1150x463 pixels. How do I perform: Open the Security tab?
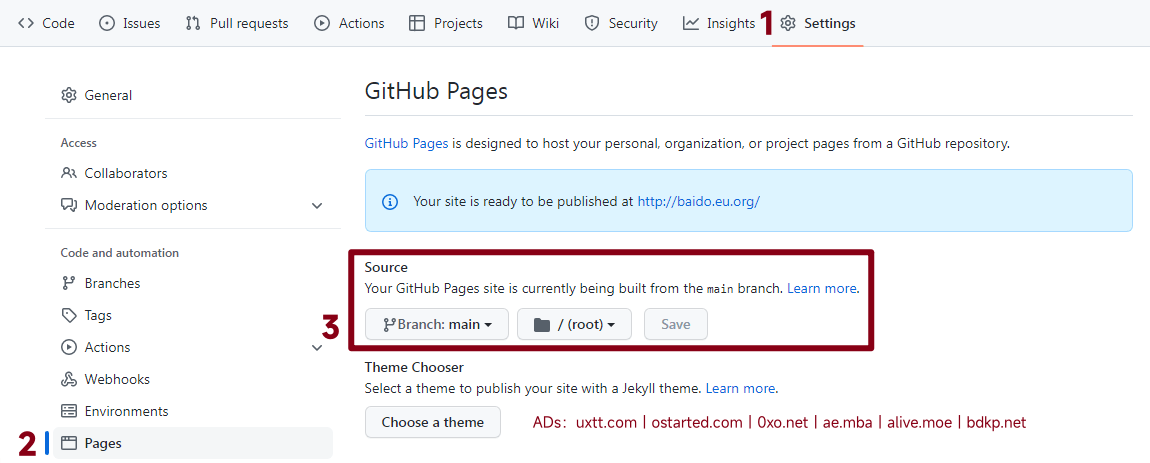(x=620, y=23)
